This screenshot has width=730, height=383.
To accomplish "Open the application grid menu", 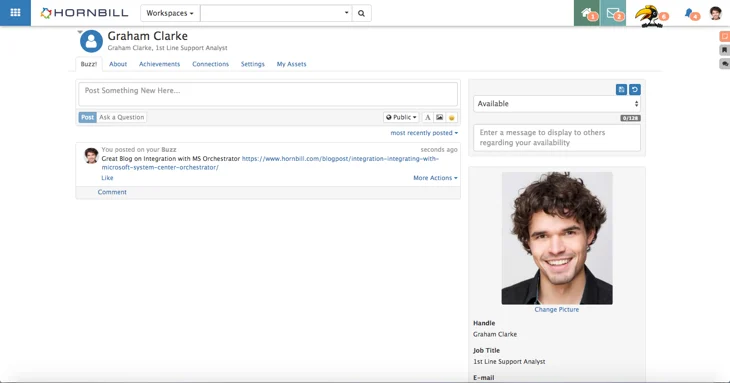I will [15, 13].
